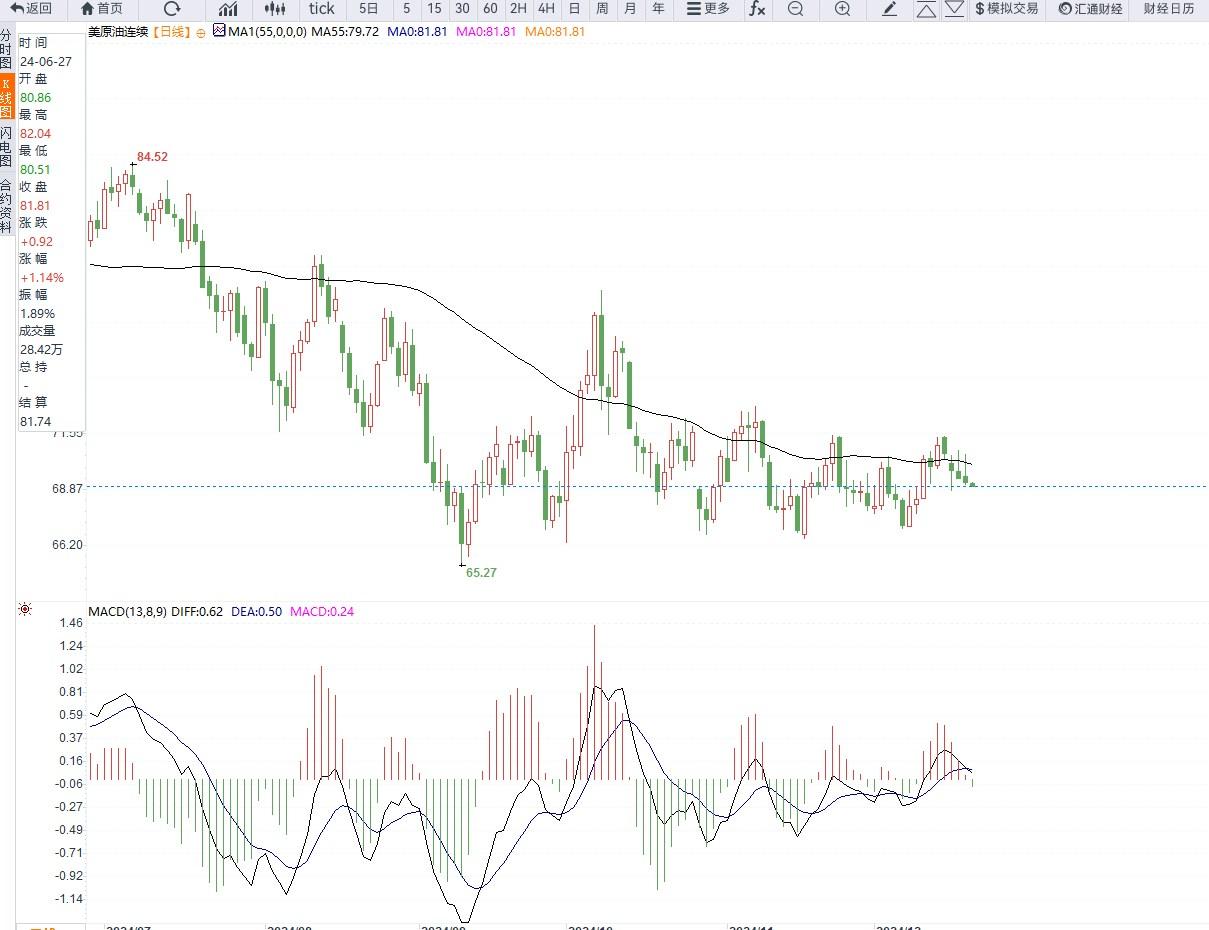Select the 4H timeframe
Image resolution: width=1209 pixels, height=930 pixels.
pyautogui.click(x=546, y=9)
